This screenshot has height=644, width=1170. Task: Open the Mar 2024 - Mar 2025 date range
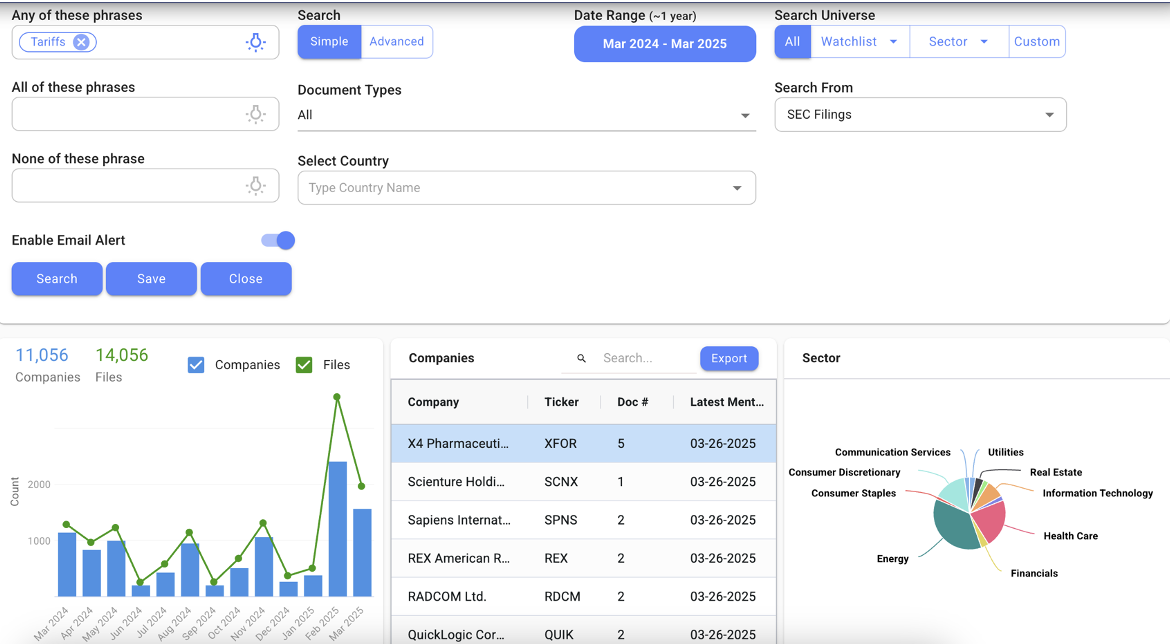click(664, 44)
